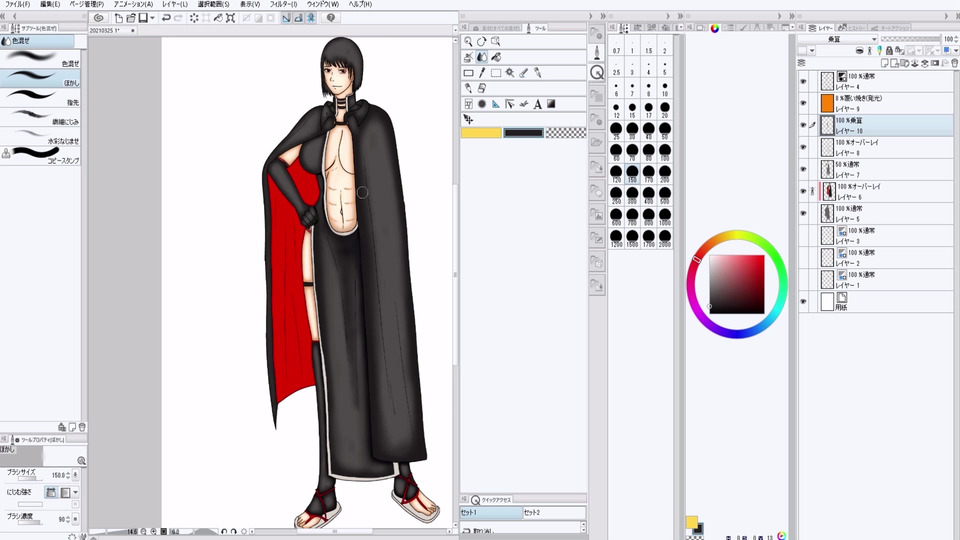Open the document tab list dropdown arrow
960x540 pixels.
click(x=455, y=29)
